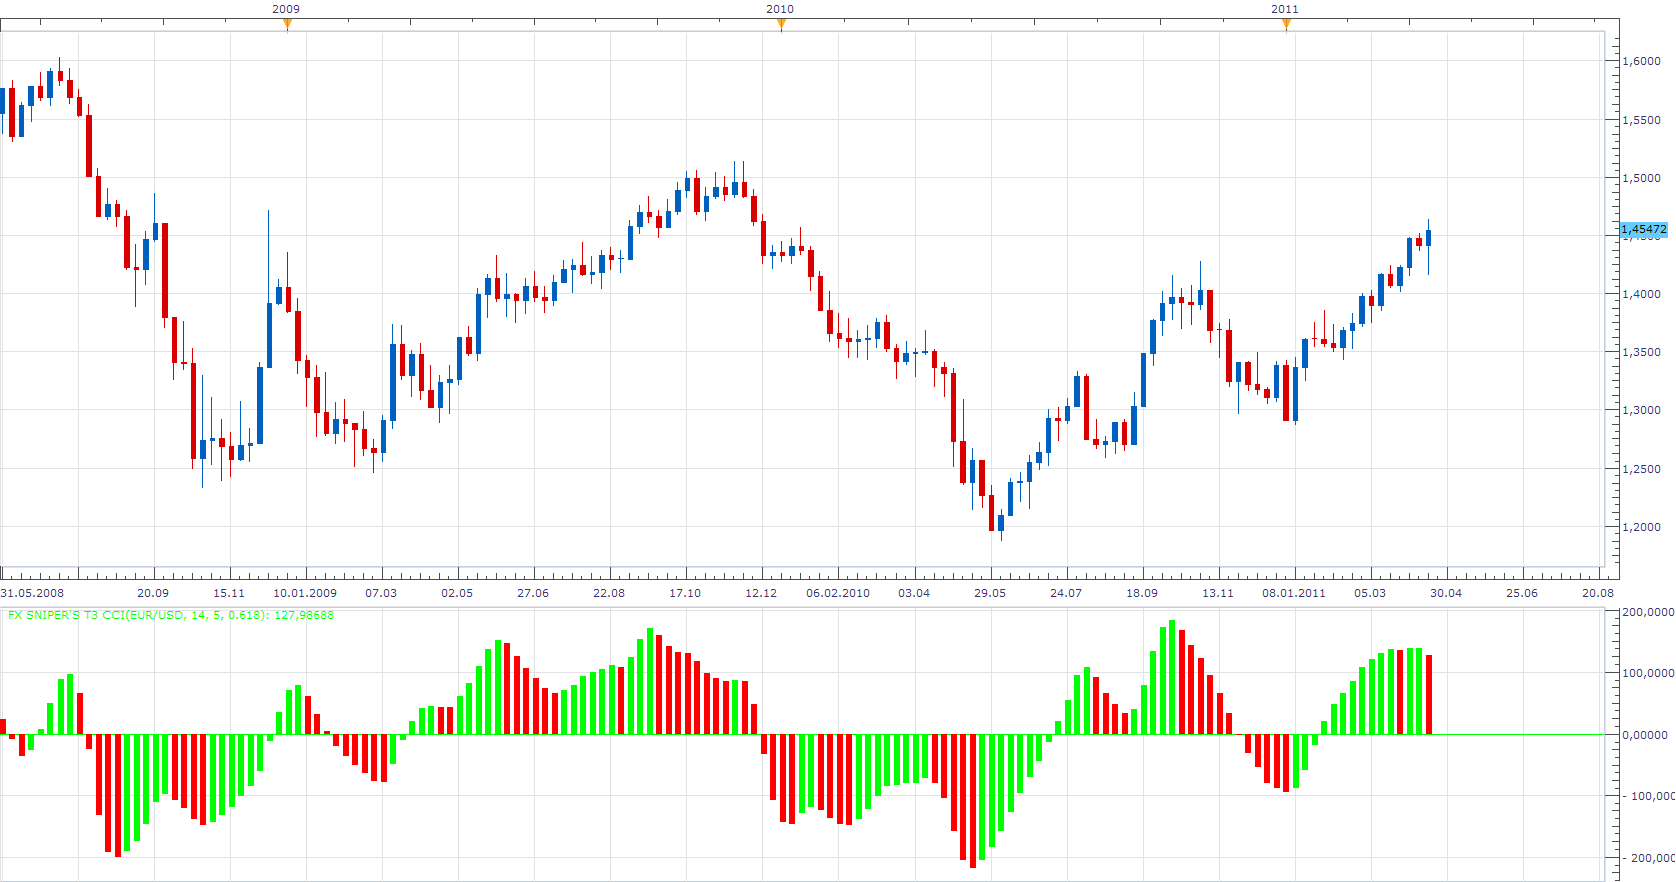Click the 1,5500 price axis label
This screenshot has height=882, width=1676.
tap(1641, 120)
